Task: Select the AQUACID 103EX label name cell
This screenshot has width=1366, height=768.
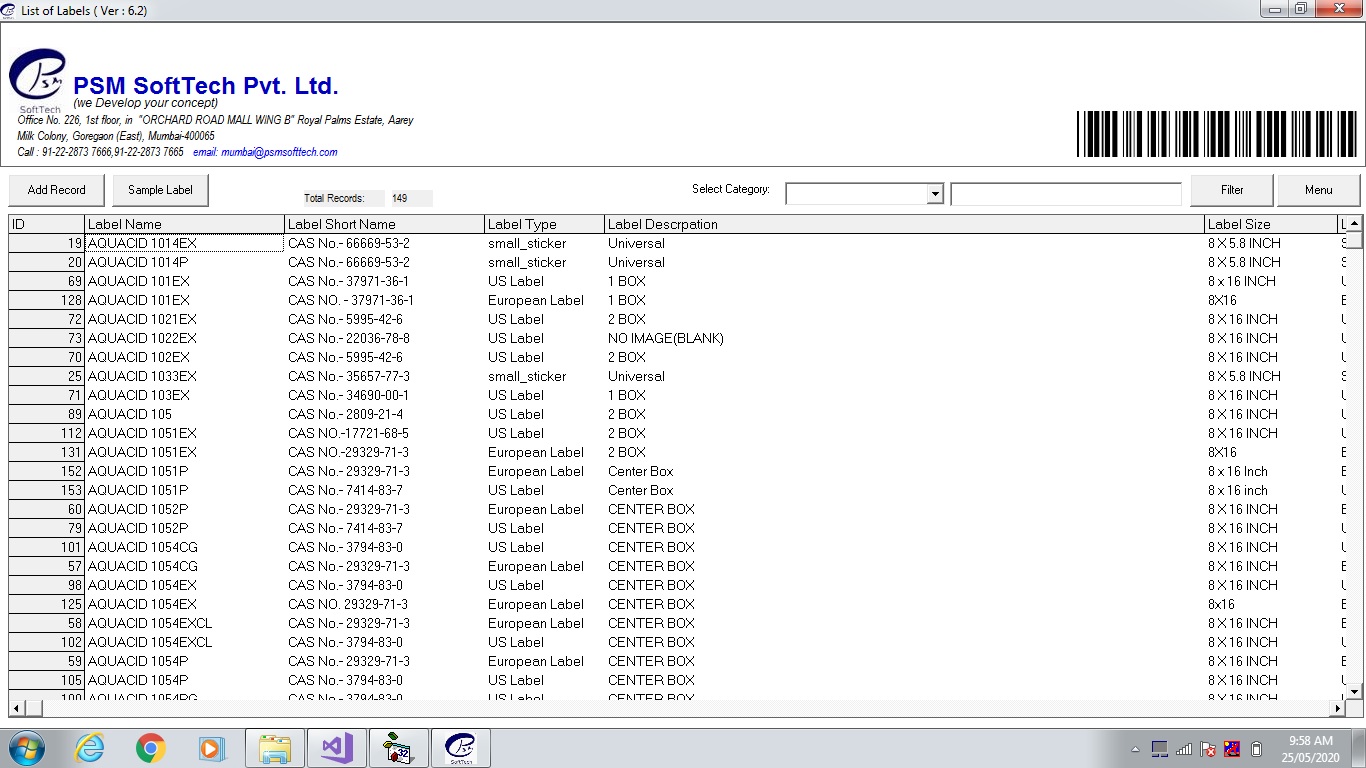Action: pos(185,395)
